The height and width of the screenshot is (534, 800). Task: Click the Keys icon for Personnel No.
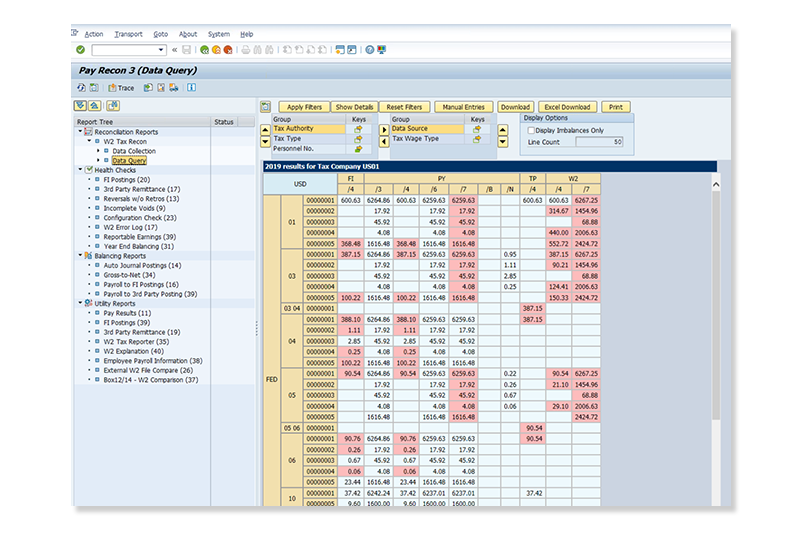point(359,149)
